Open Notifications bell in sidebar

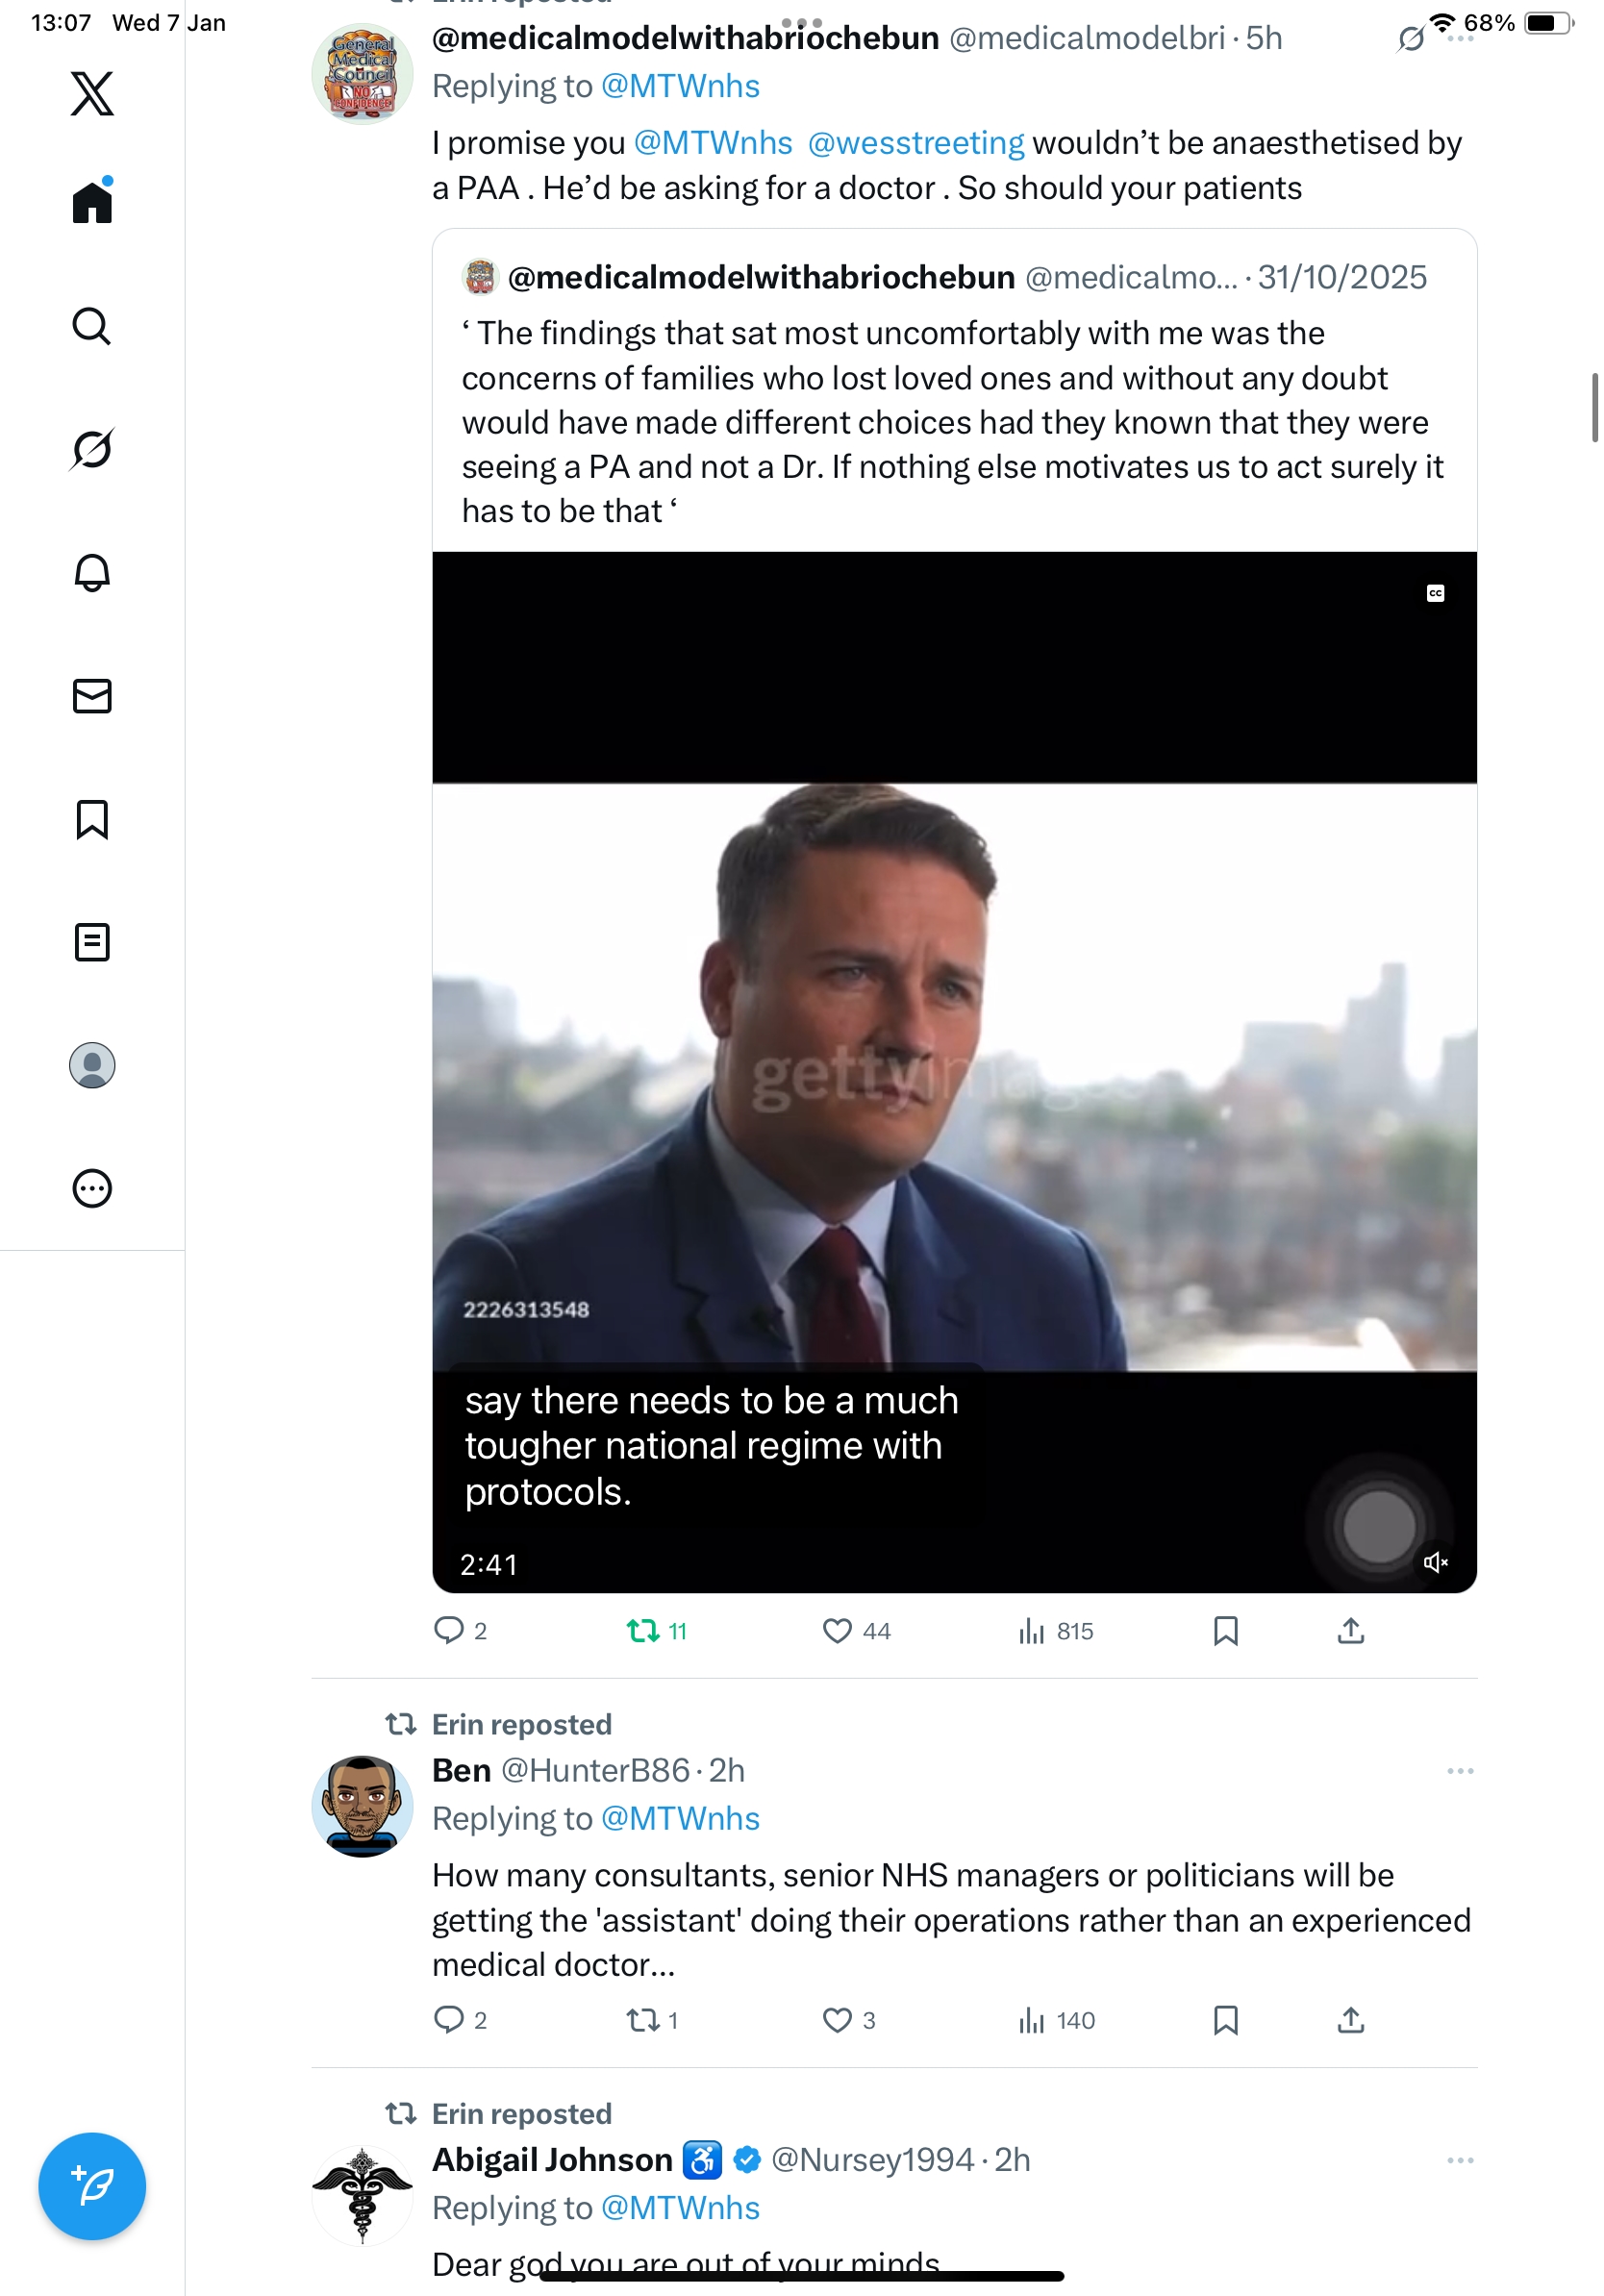coord(92,573)
